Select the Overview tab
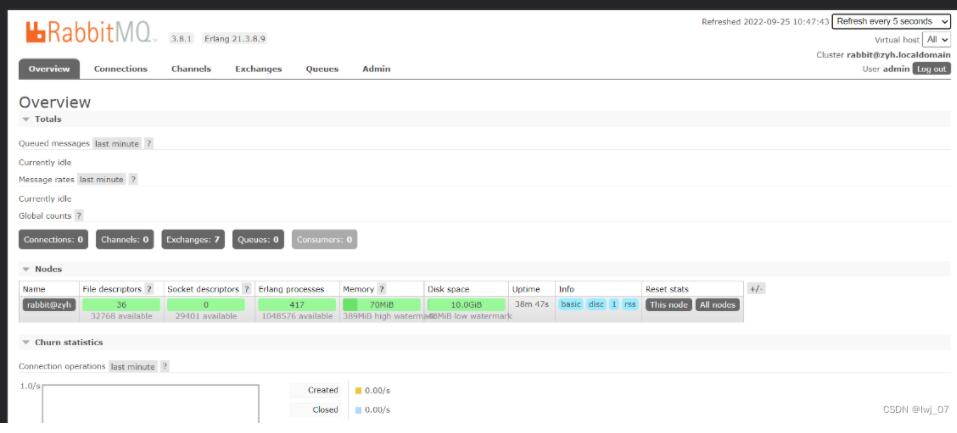957x433 pixels. tap(49, 69)
